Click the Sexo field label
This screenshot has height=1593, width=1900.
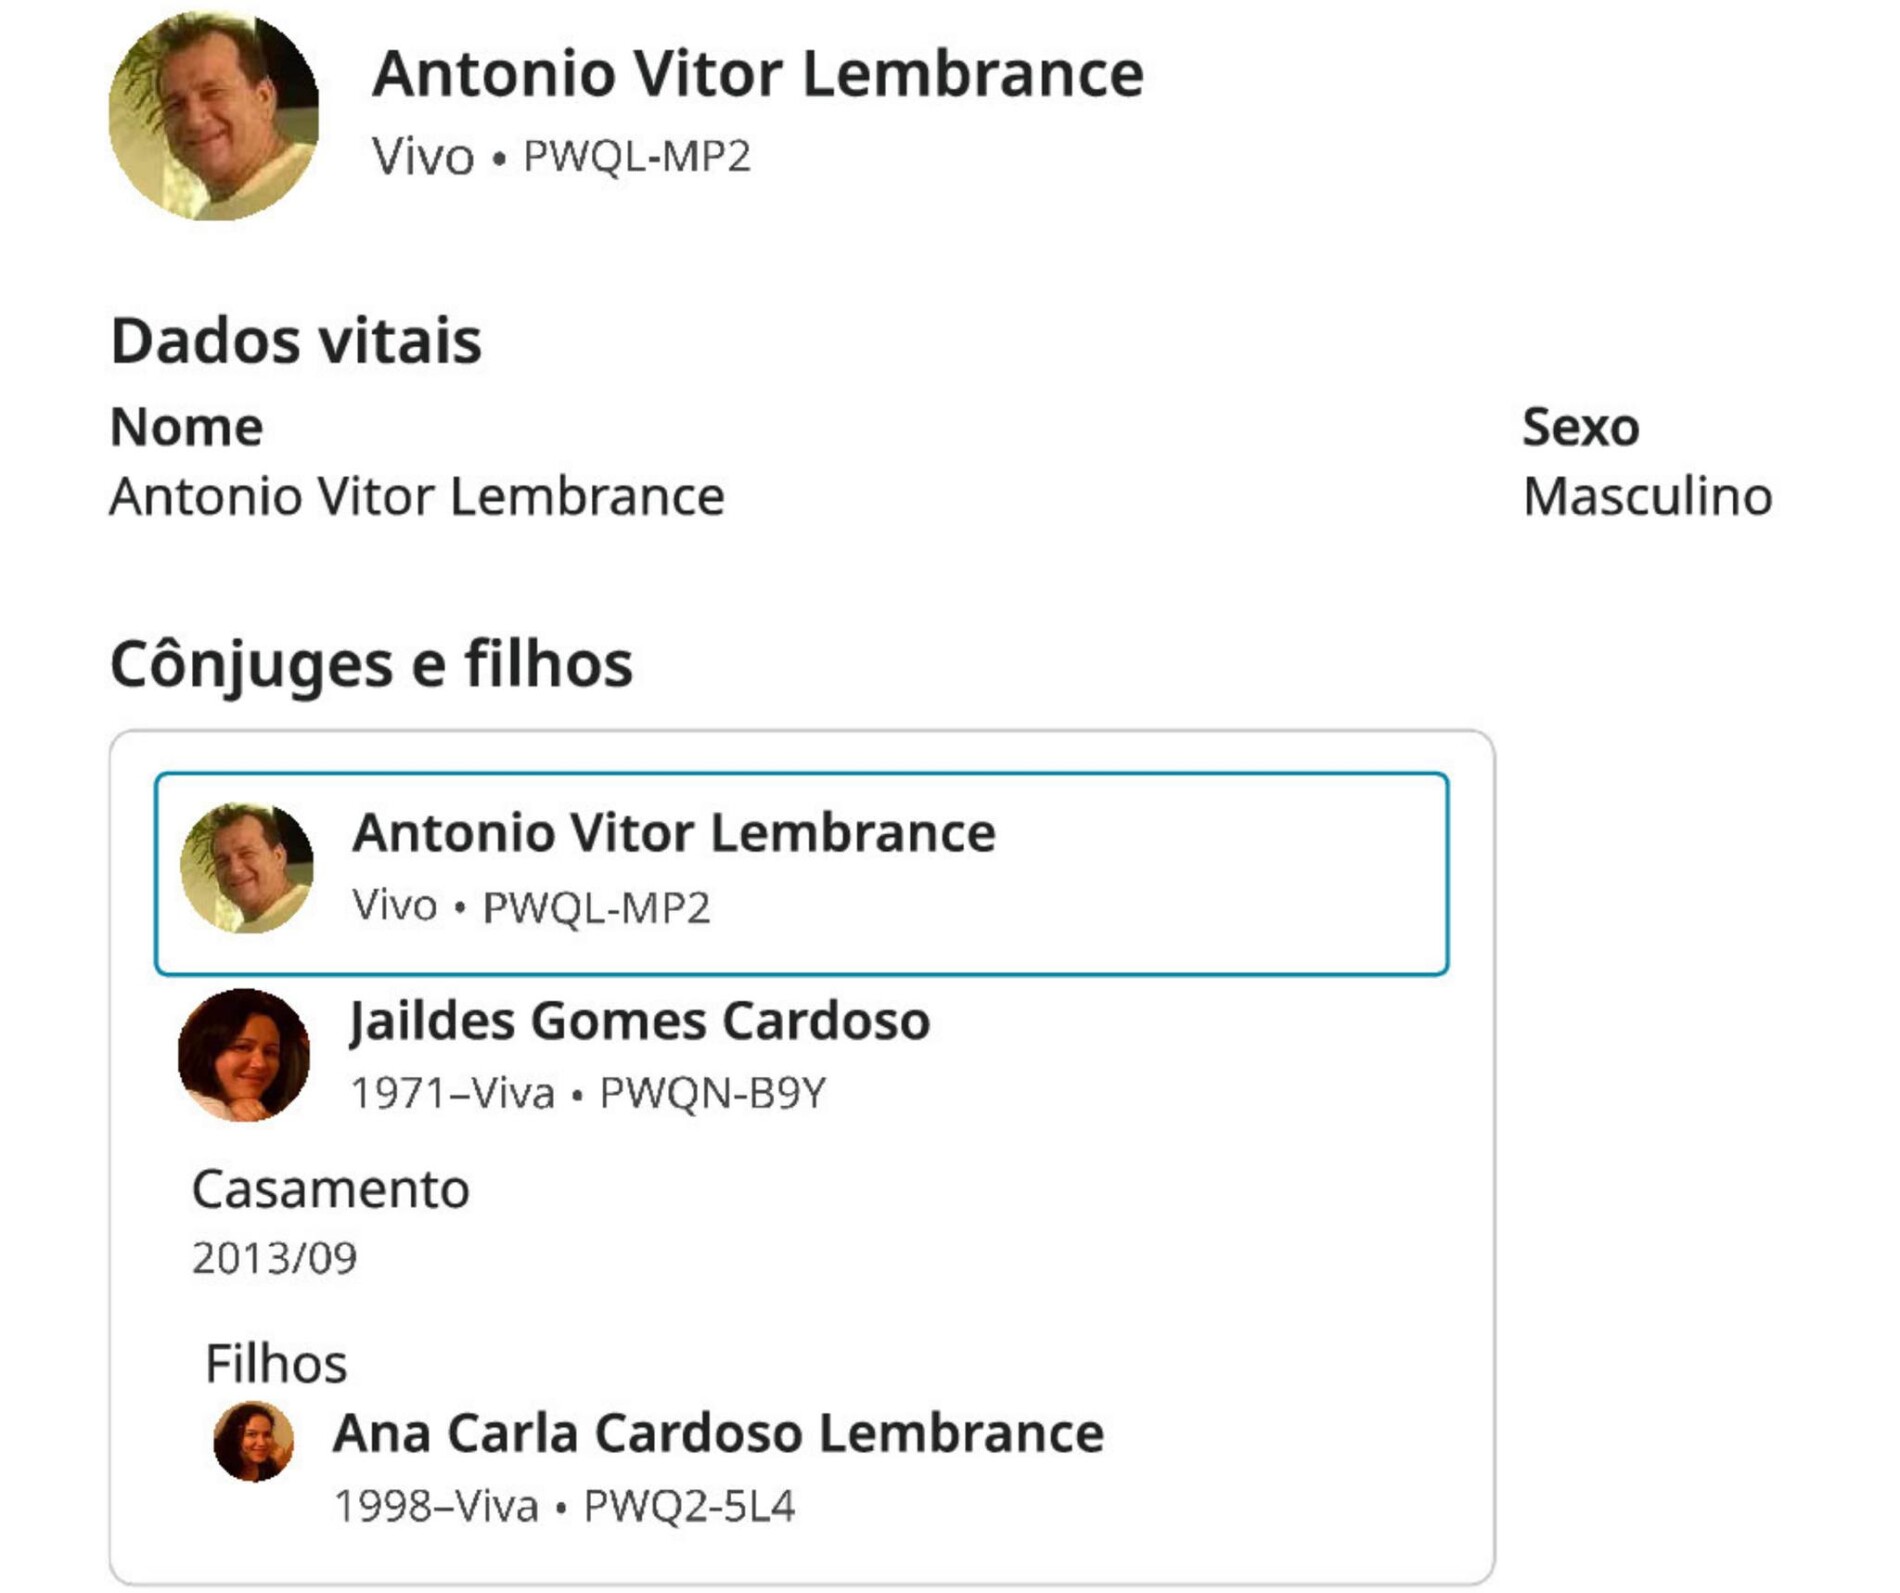tap(1580, 427)
